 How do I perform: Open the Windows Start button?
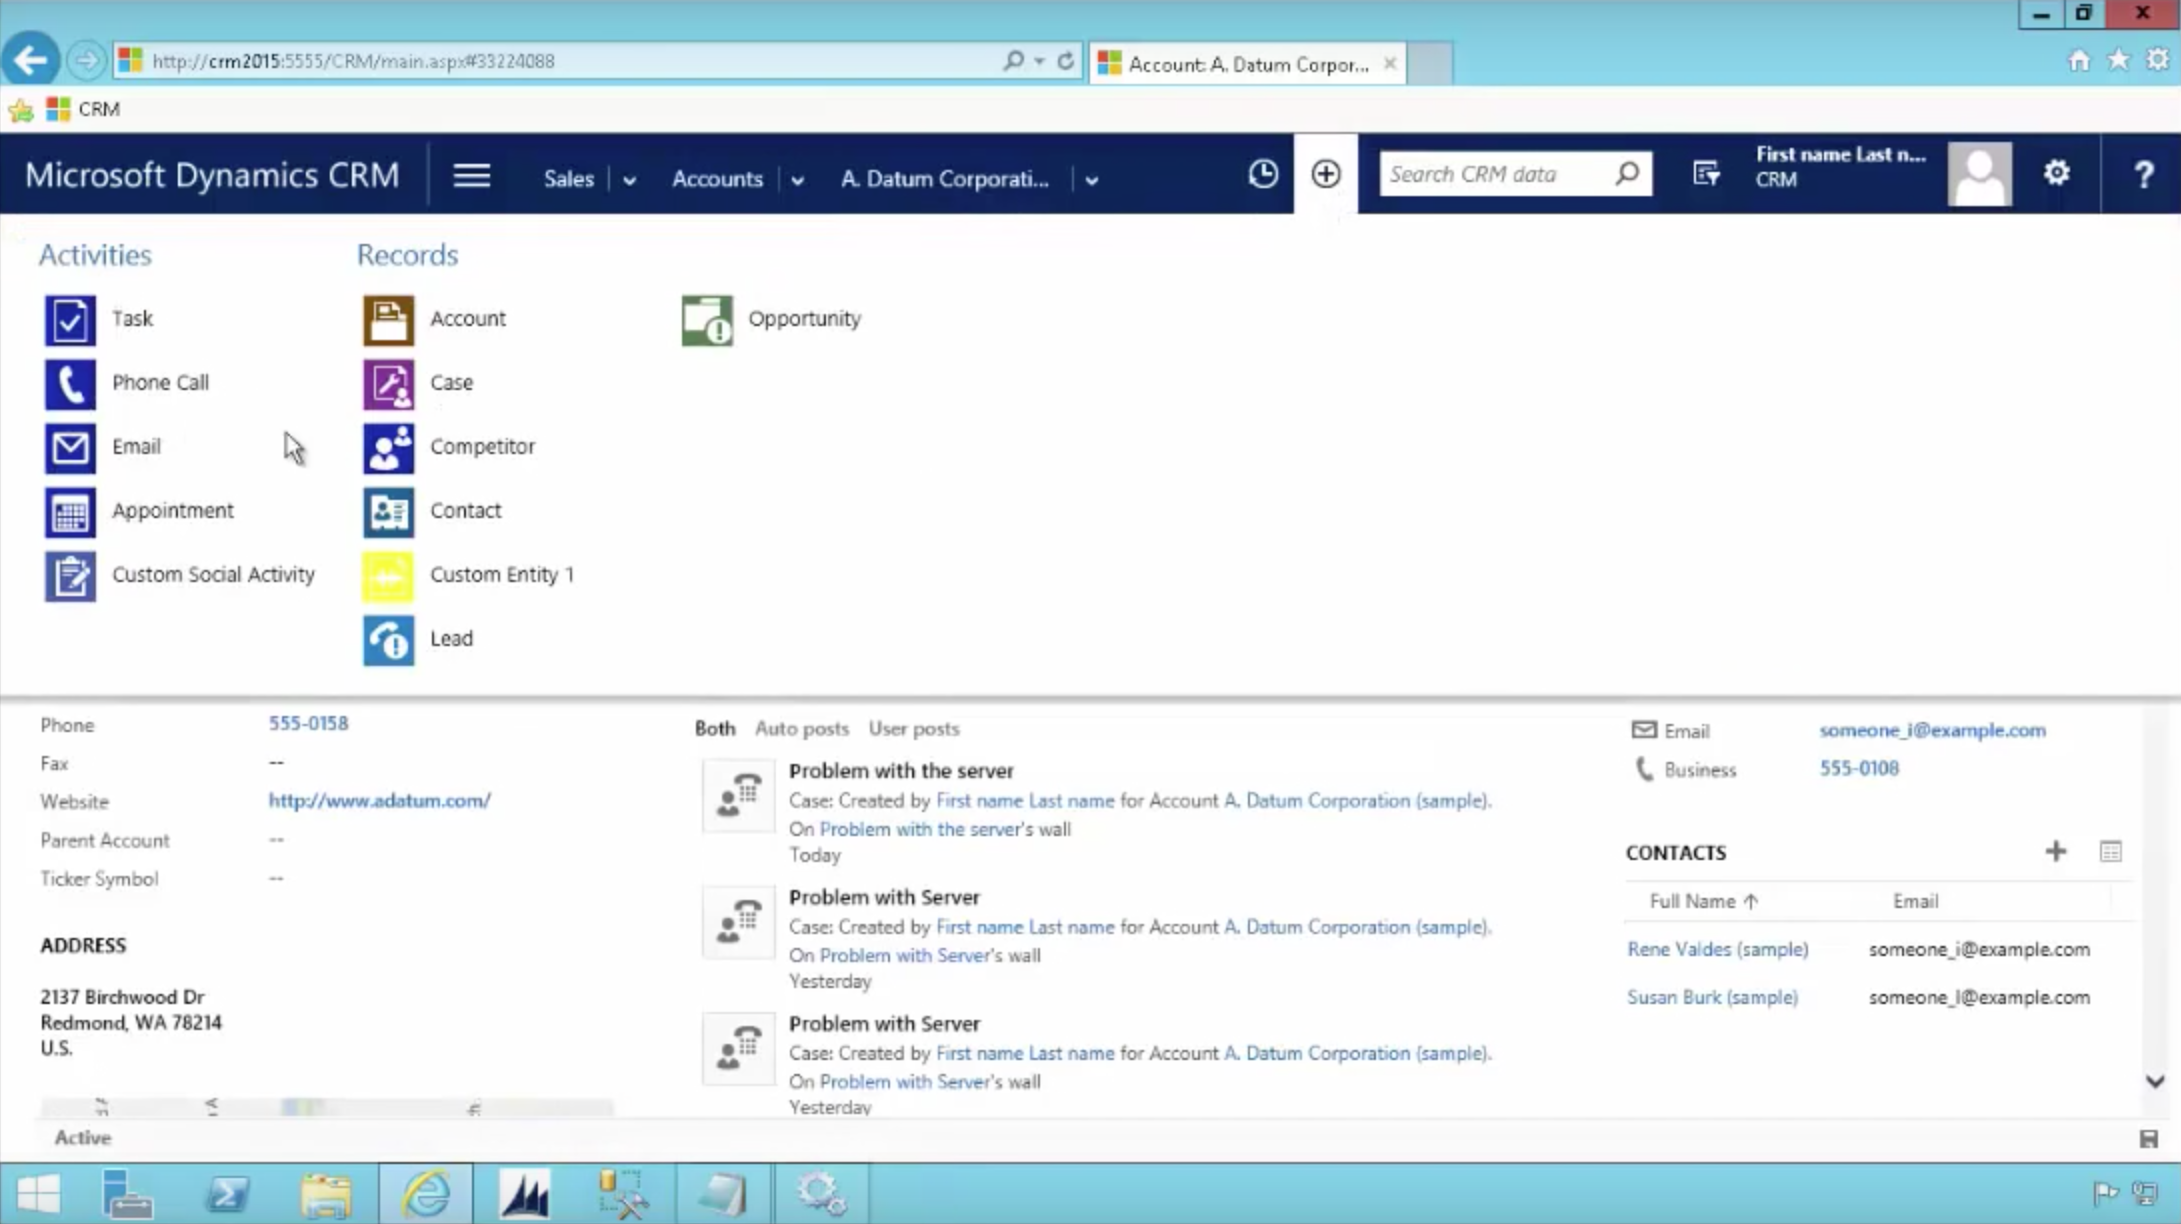38,1194
